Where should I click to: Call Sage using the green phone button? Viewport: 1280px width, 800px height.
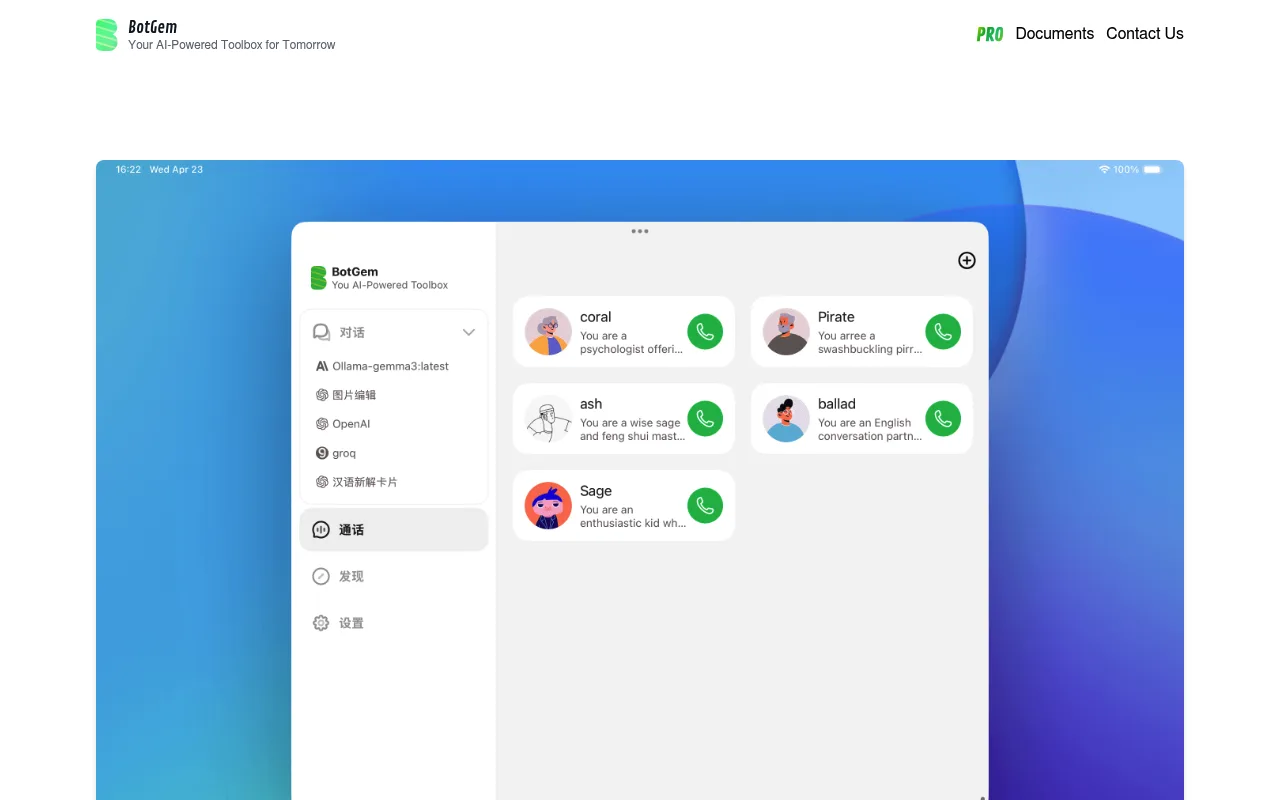click(x=705, y=506)
